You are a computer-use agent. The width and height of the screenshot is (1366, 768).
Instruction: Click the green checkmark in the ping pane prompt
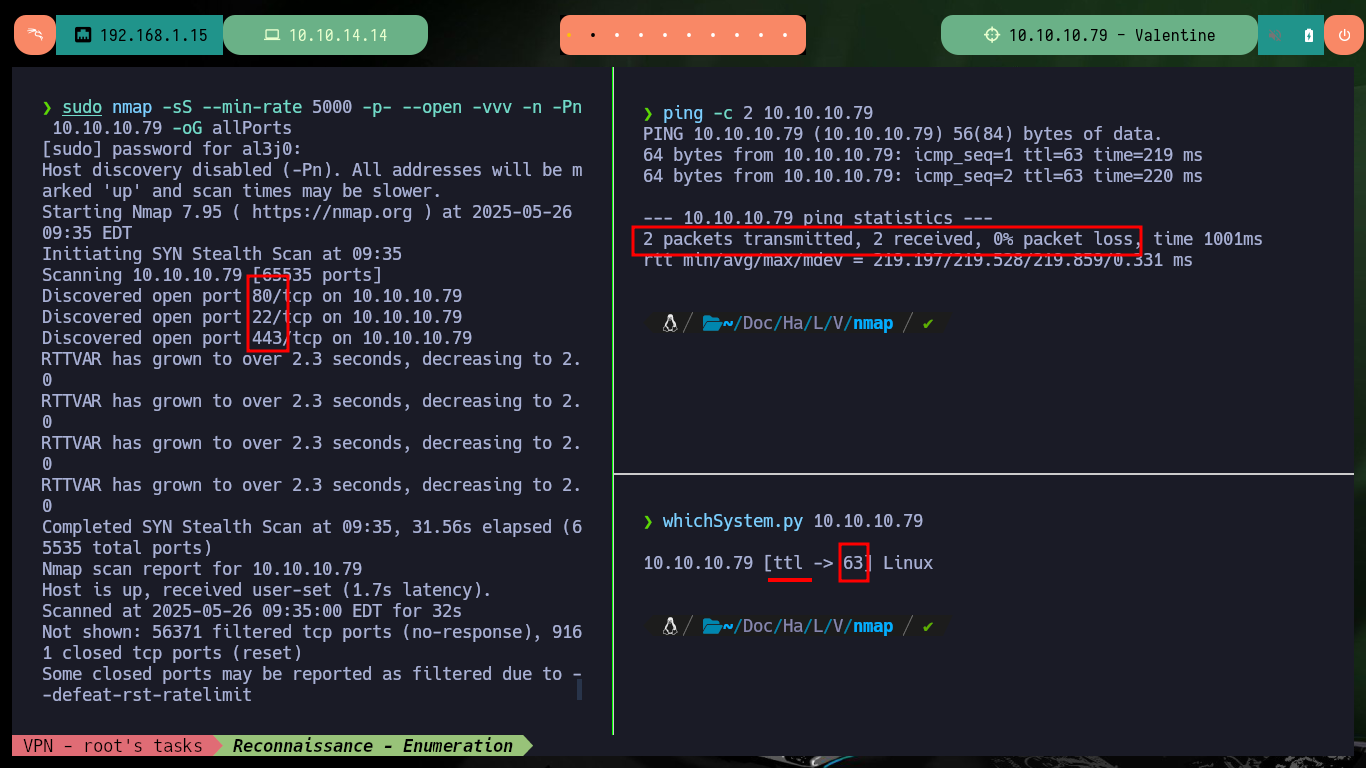[928, 323]
